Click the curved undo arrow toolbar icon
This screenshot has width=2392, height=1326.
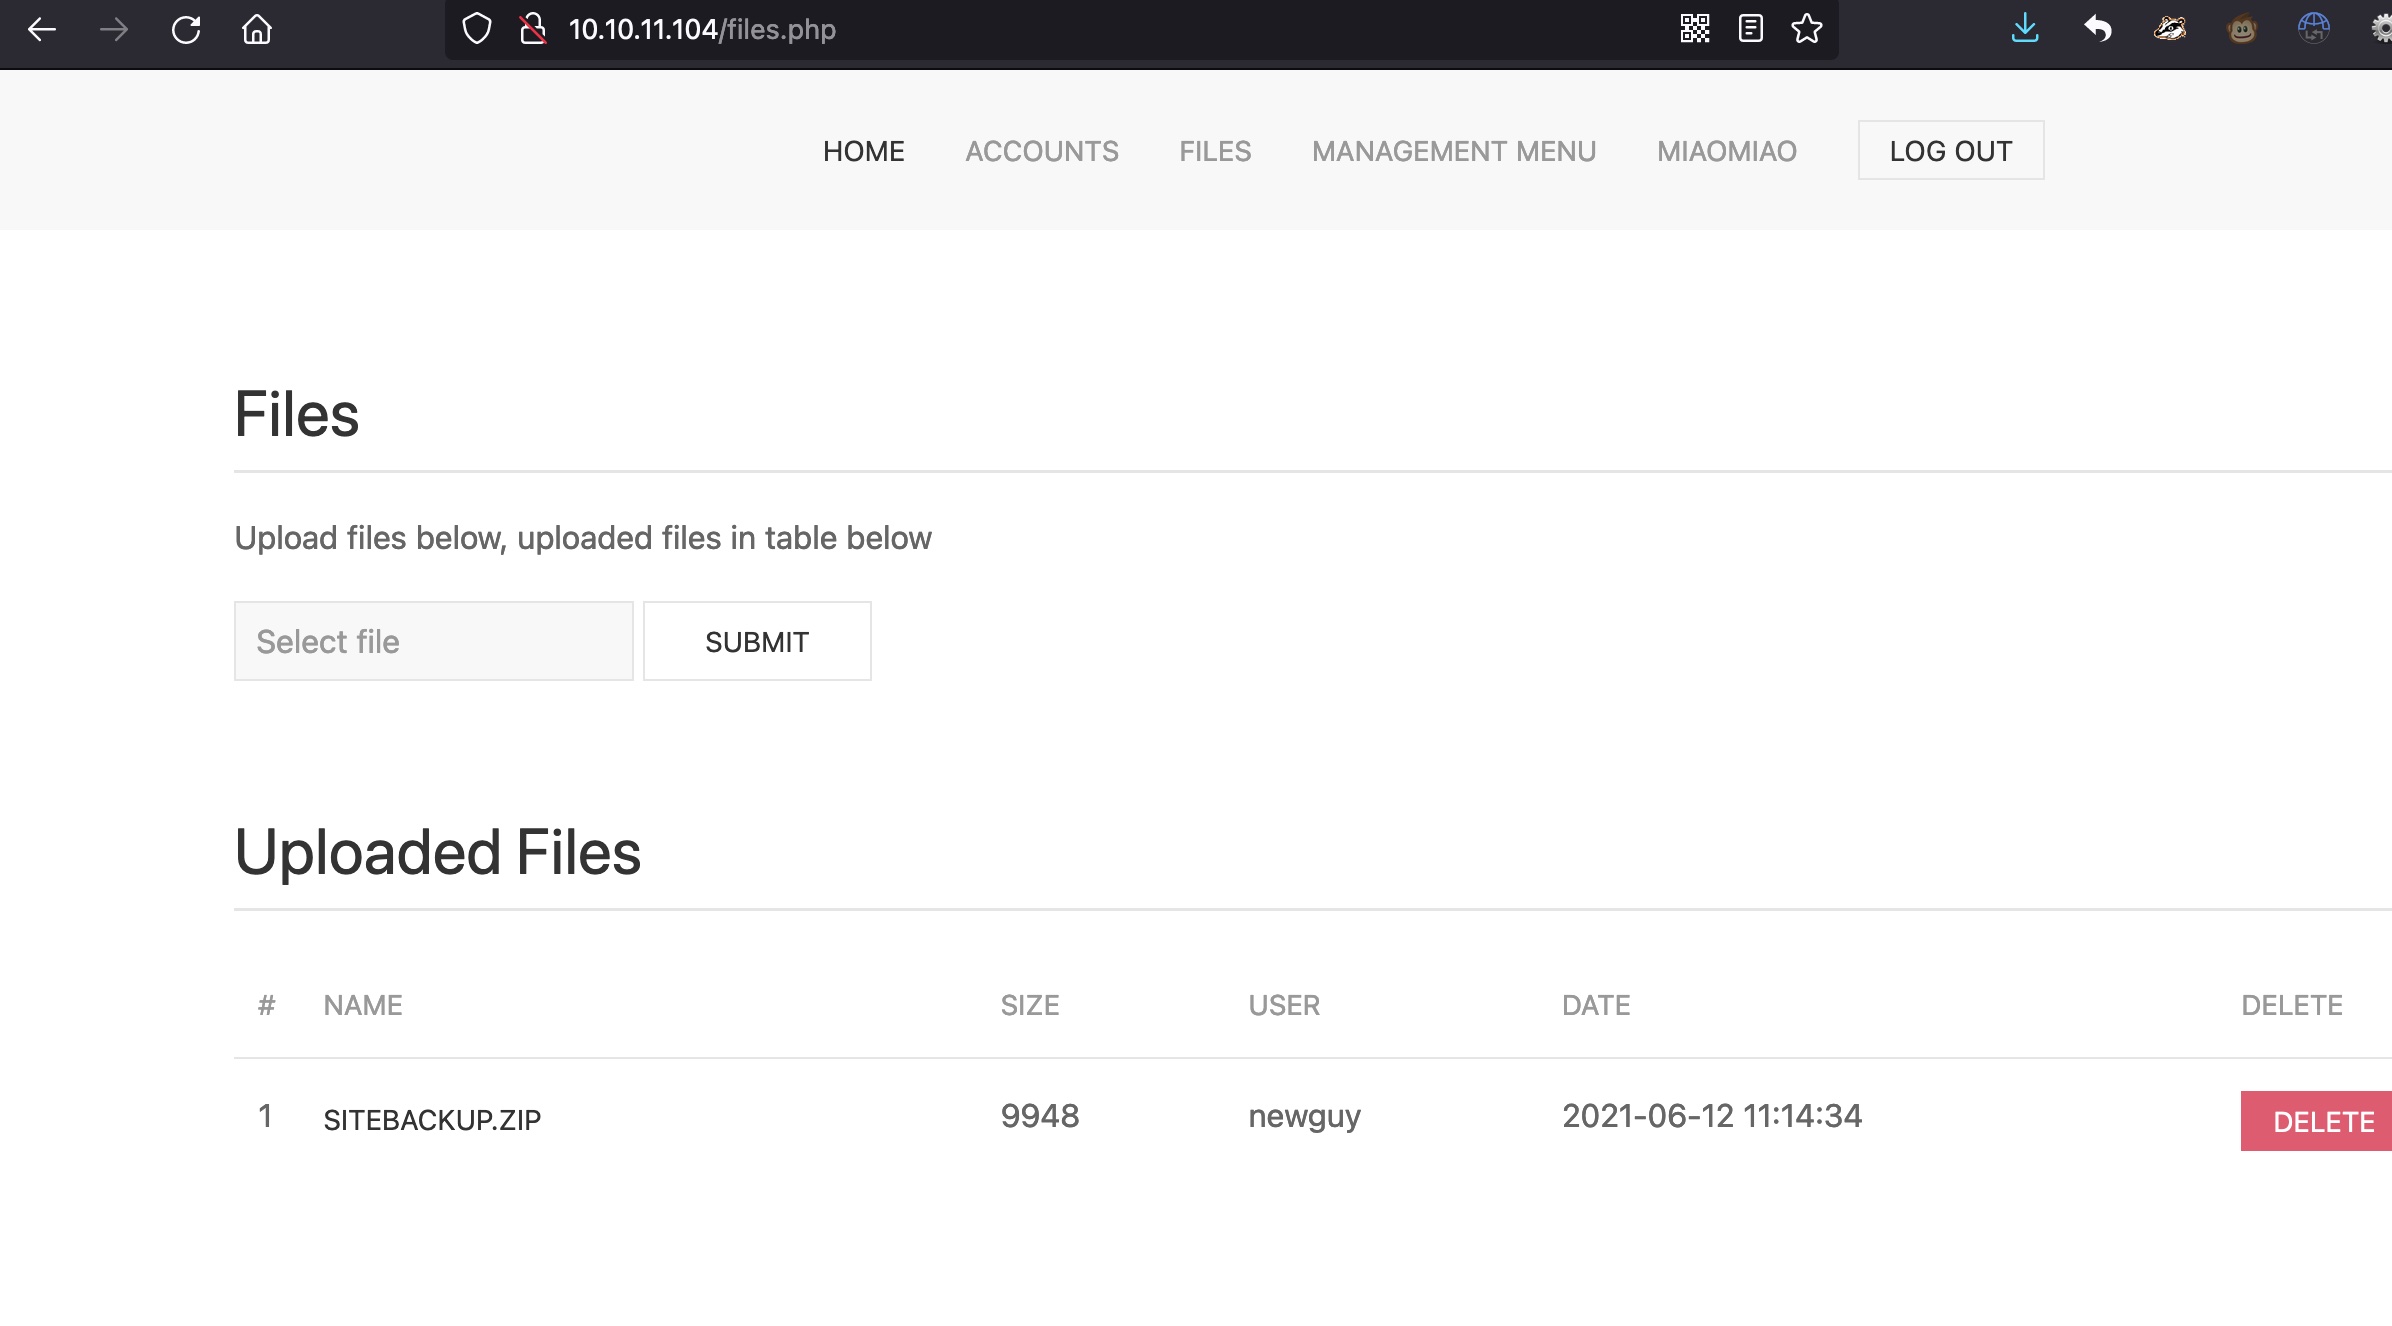tap(2098, 29)
